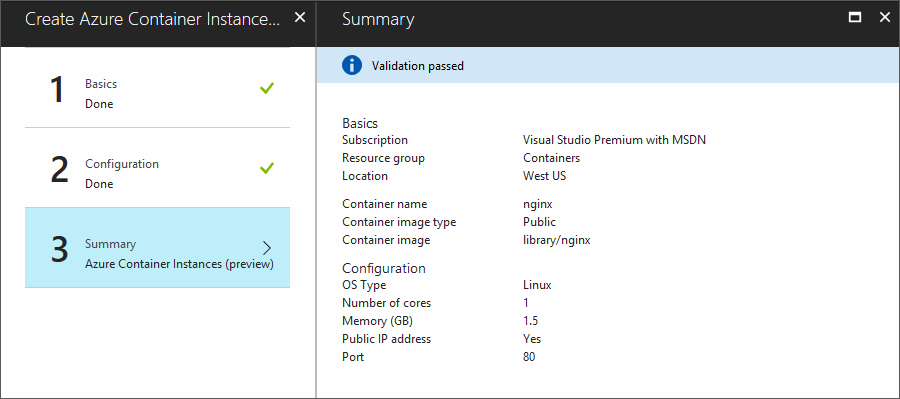The height and width of the screenshot is (399, 900).
Task: Close the Create Azure Container Instances blade
Action: [x=300, y=18]
